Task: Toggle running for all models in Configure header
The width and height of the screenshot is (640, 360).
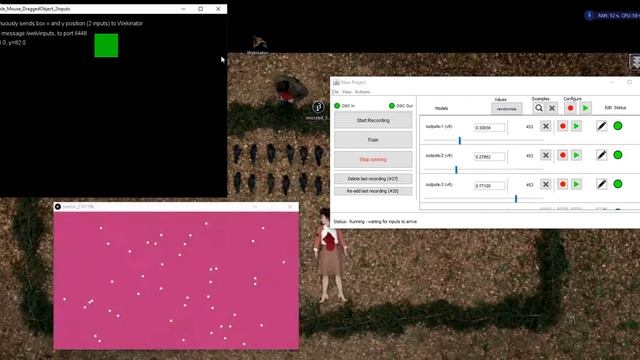Action: 585,108
